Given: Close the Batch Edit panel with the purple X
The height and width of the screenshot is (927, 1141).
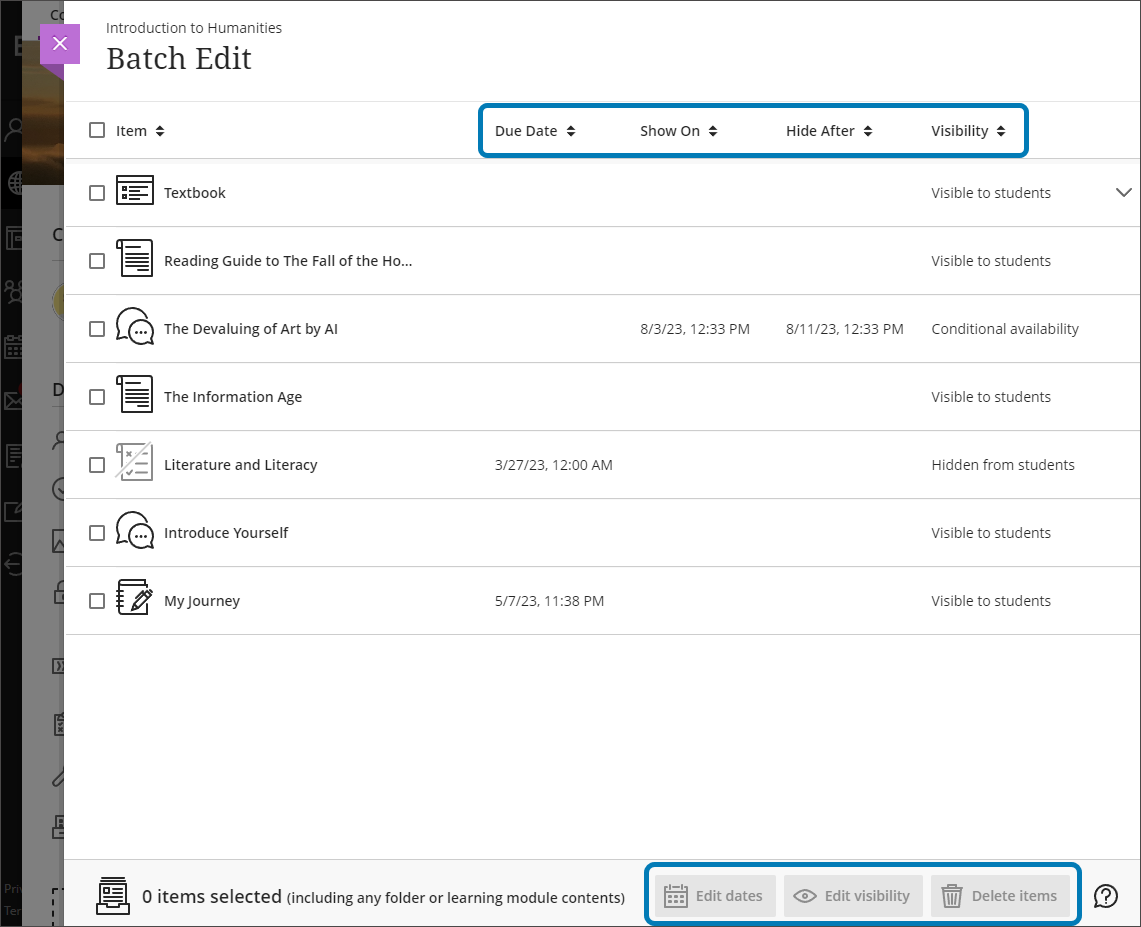Looking at the screenshot, I should click(x=60, y=43).
